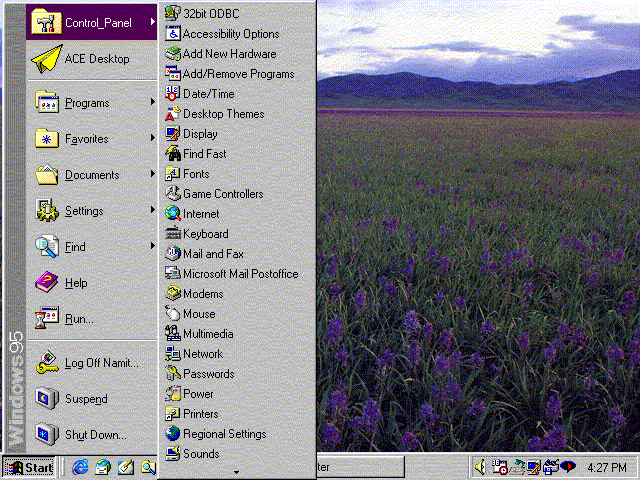
Task: Click the Game Controllers joystick icon
Action: pyautogui.click(x=173, y=193)
